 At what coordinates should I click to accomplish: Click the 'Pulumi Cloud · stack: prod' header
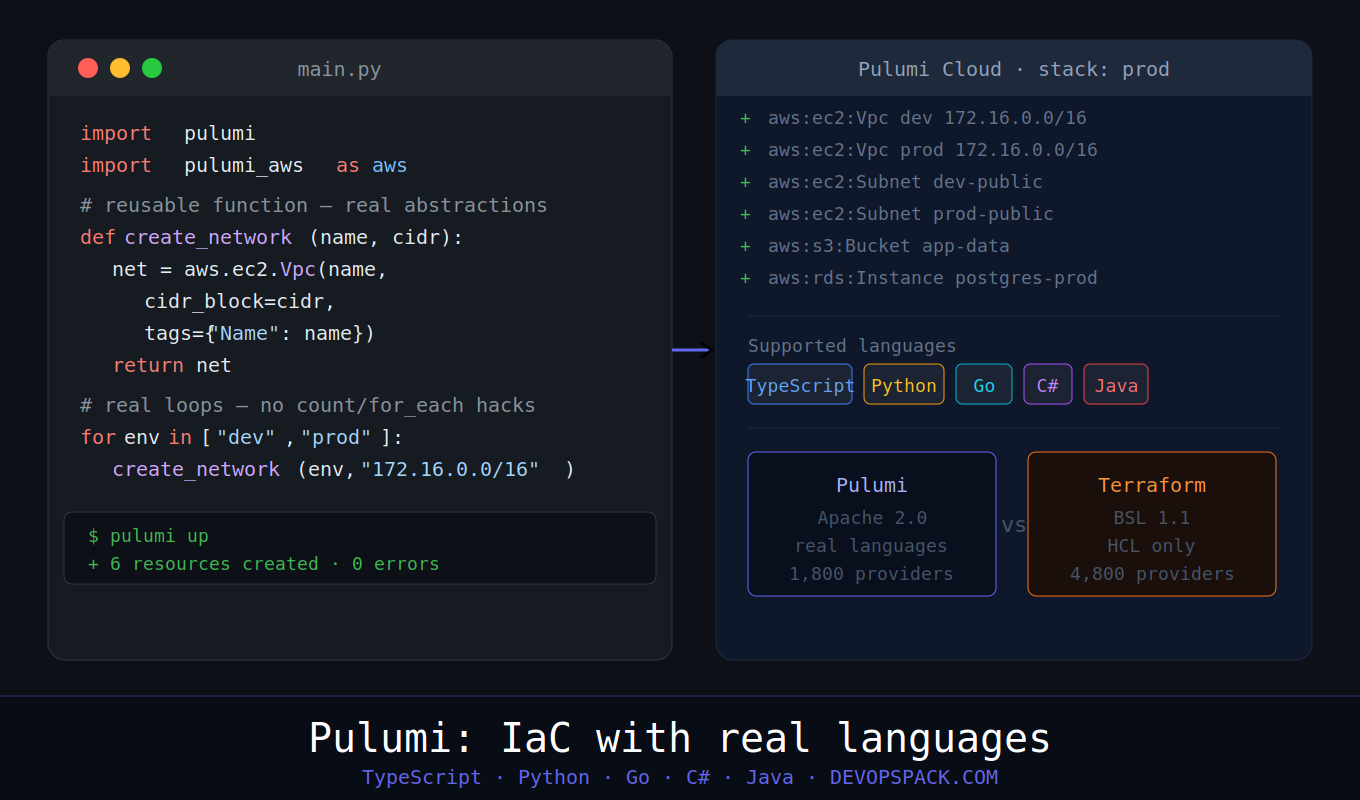click(x=1014, y=69)
